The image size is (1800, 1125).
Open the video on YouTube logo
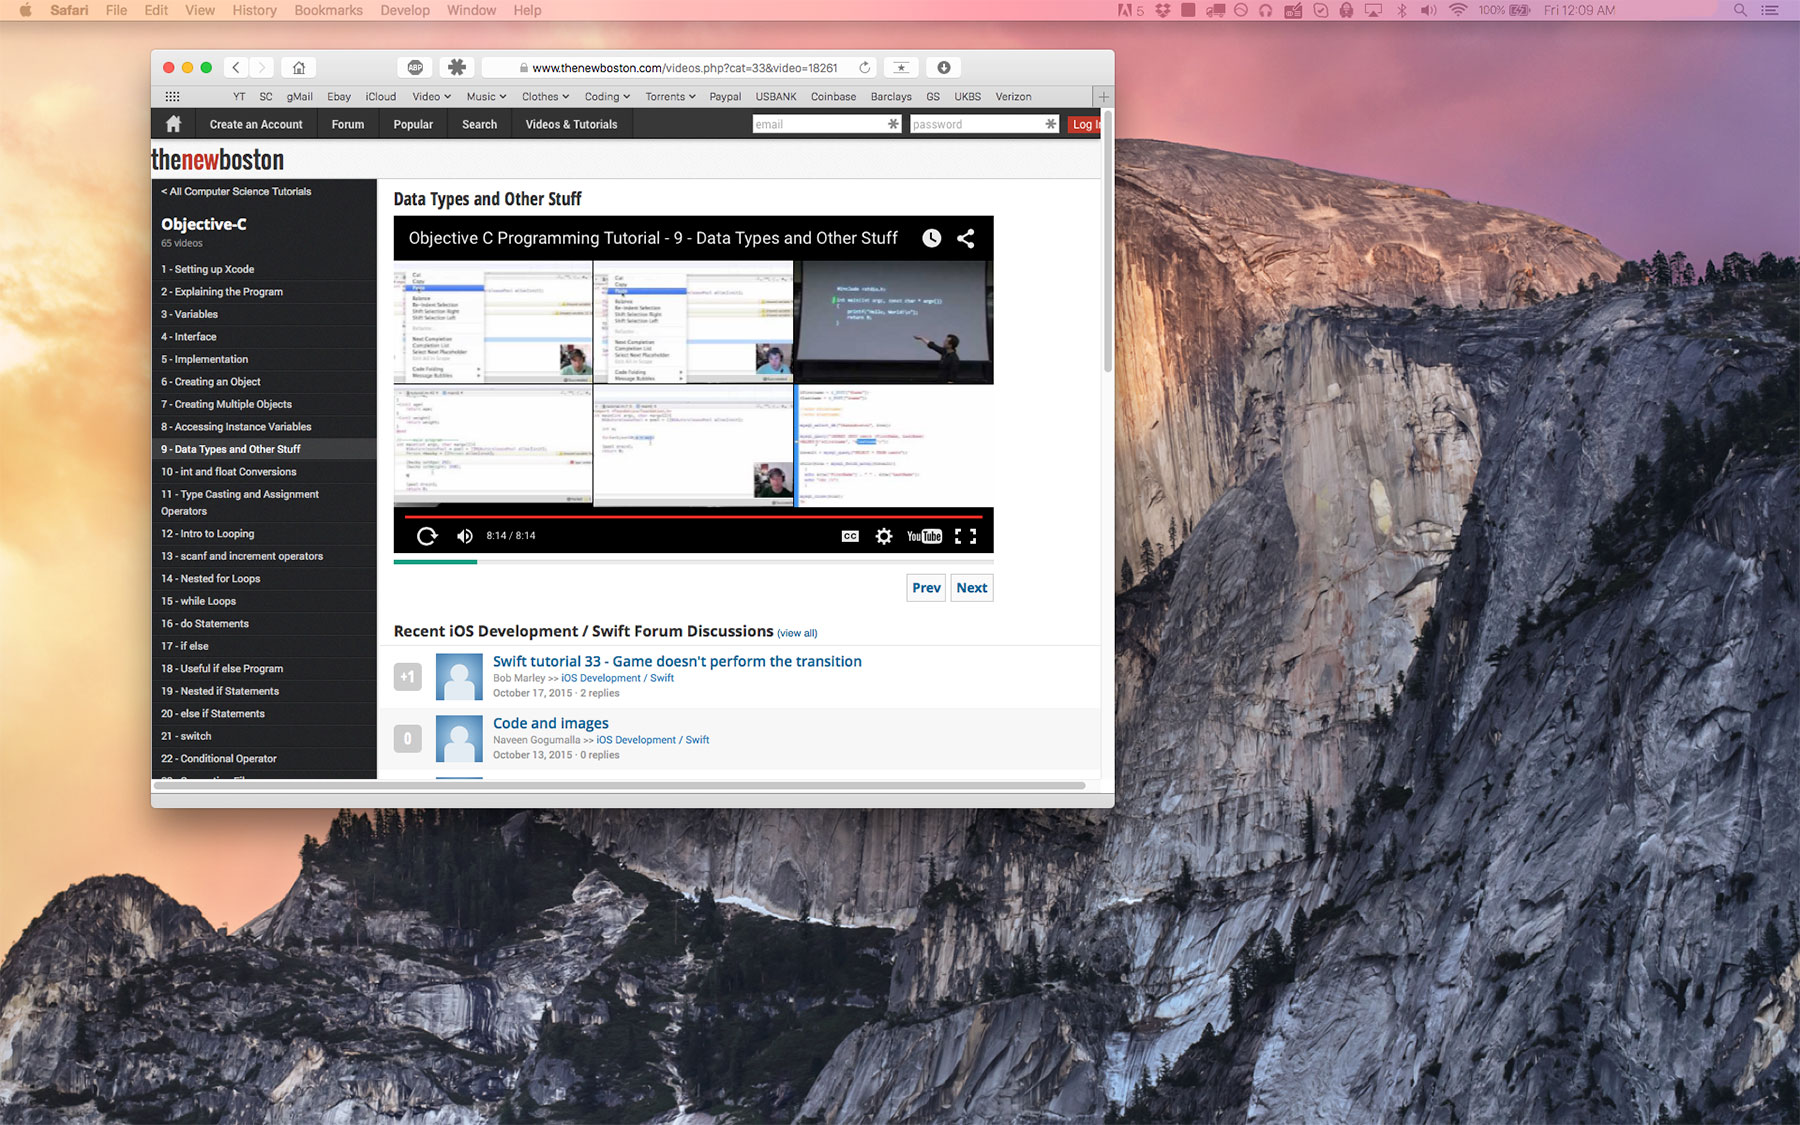[924, 536]
